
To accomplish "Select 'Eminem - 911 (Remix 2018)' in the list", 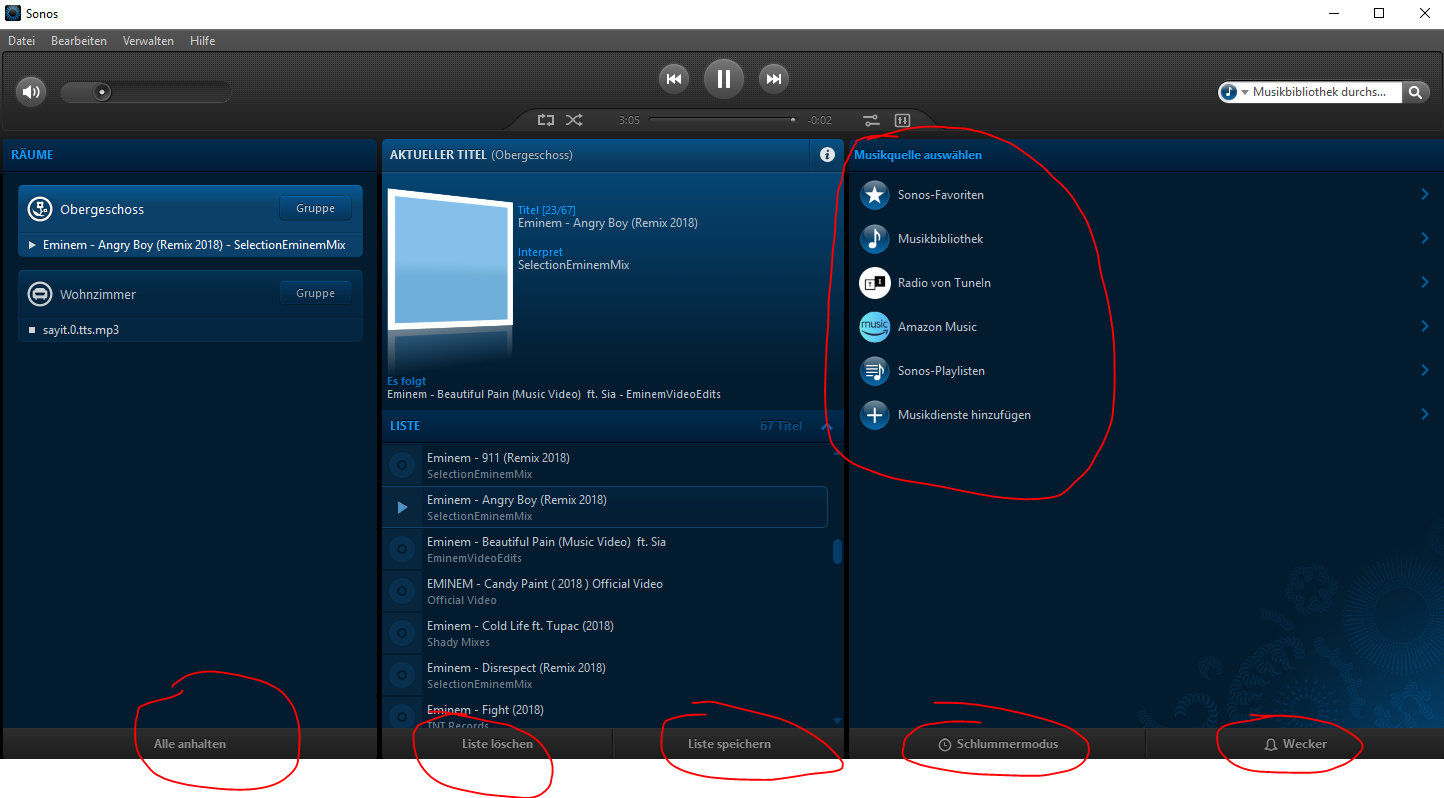I will coord(604,466).
